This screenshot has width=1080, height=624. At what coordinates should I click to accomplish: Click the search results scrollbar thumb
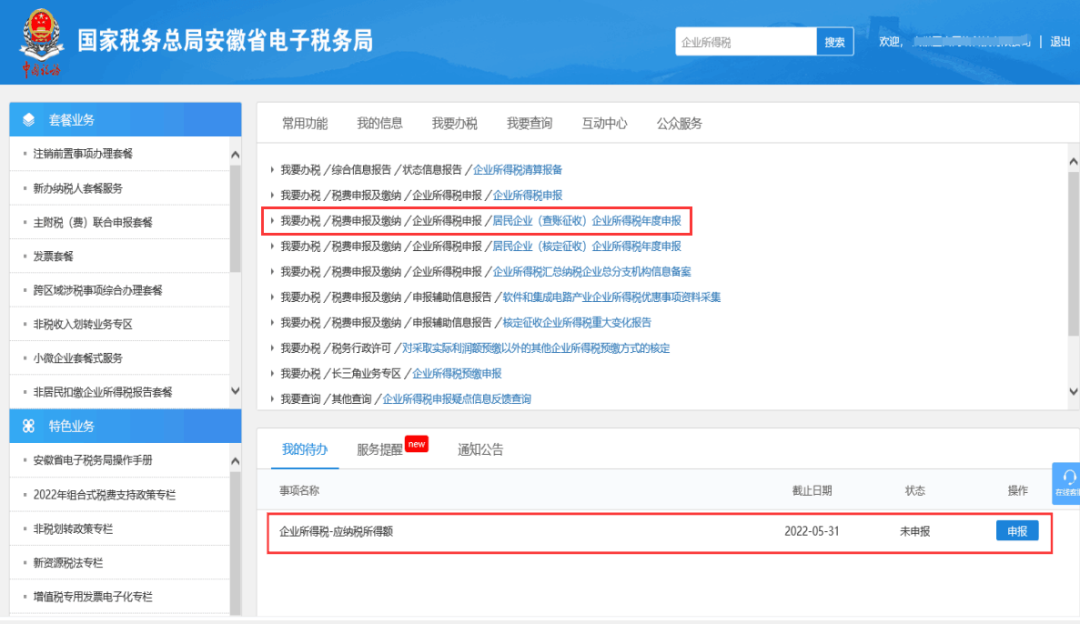pyautogui.click(x=1073, y=253)
